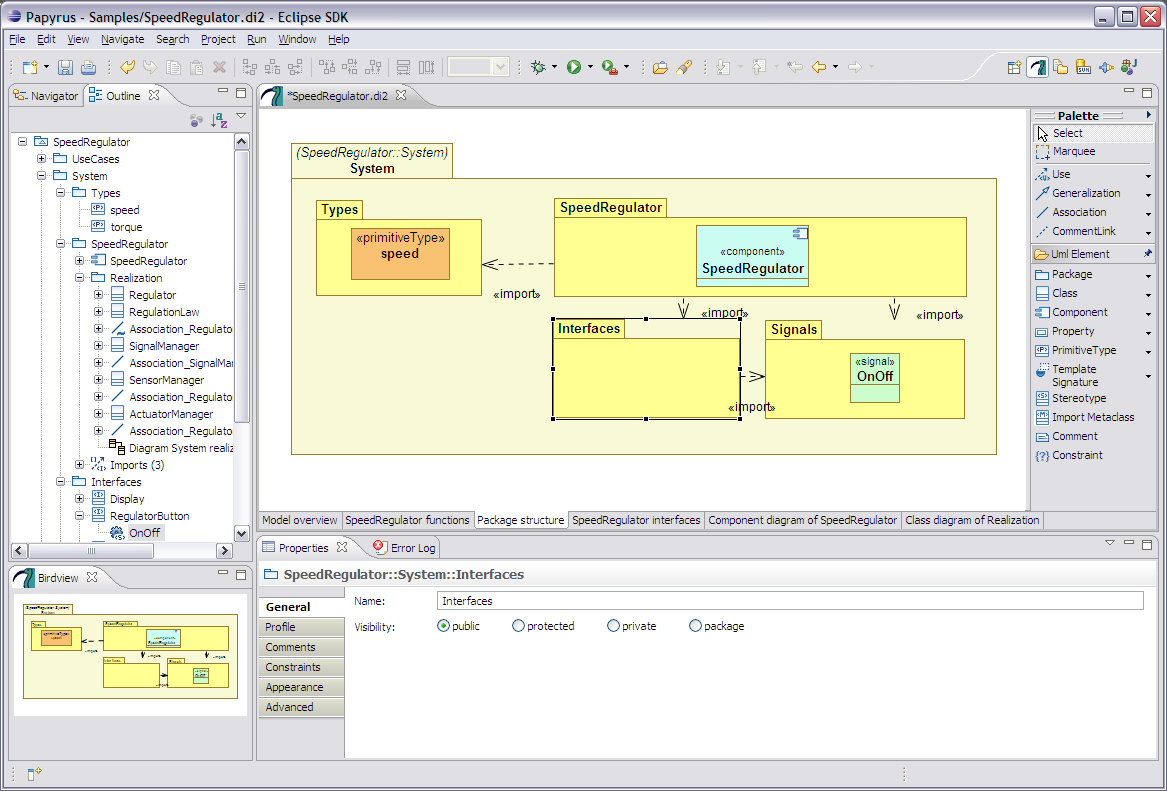Open the Profile properties section
The height and width of the screenshot is (791, 1167).
coord(301,627)
